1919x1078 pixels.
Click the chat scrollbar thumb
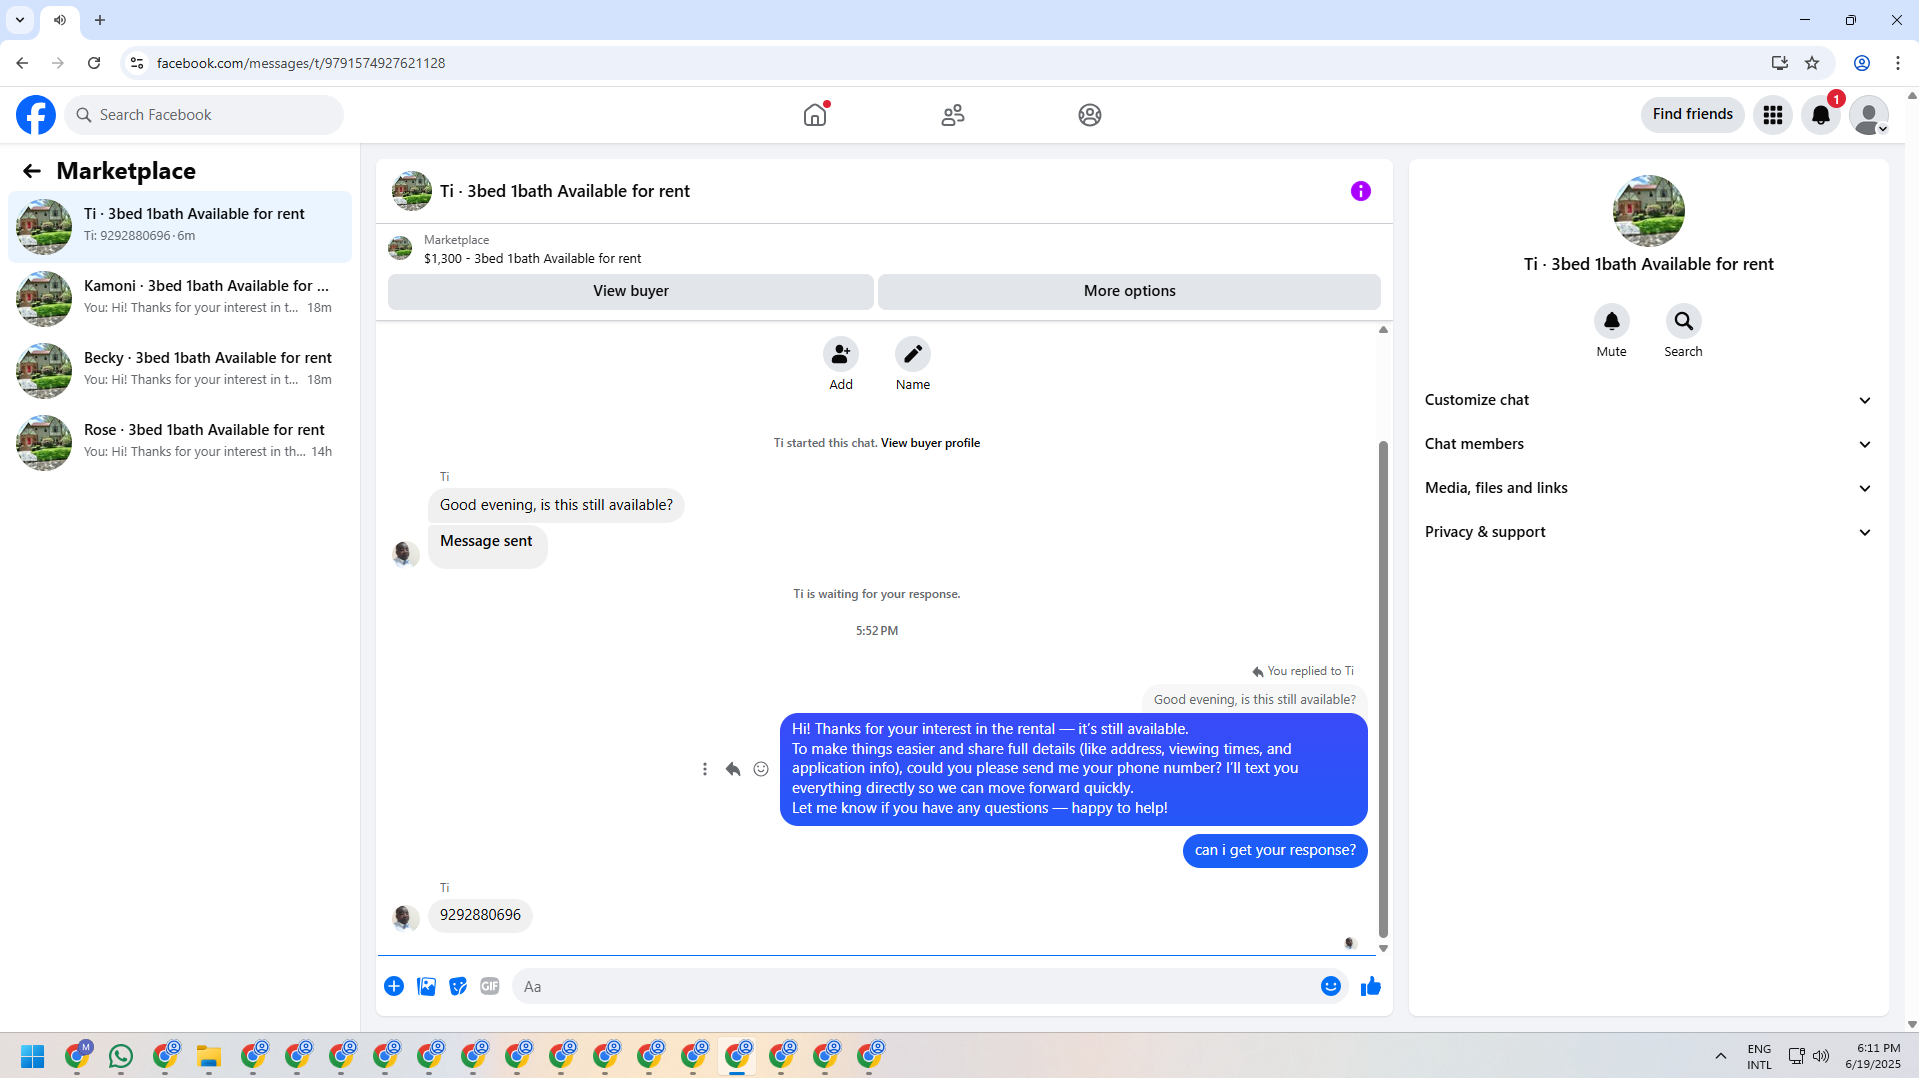coord(1384,690)
